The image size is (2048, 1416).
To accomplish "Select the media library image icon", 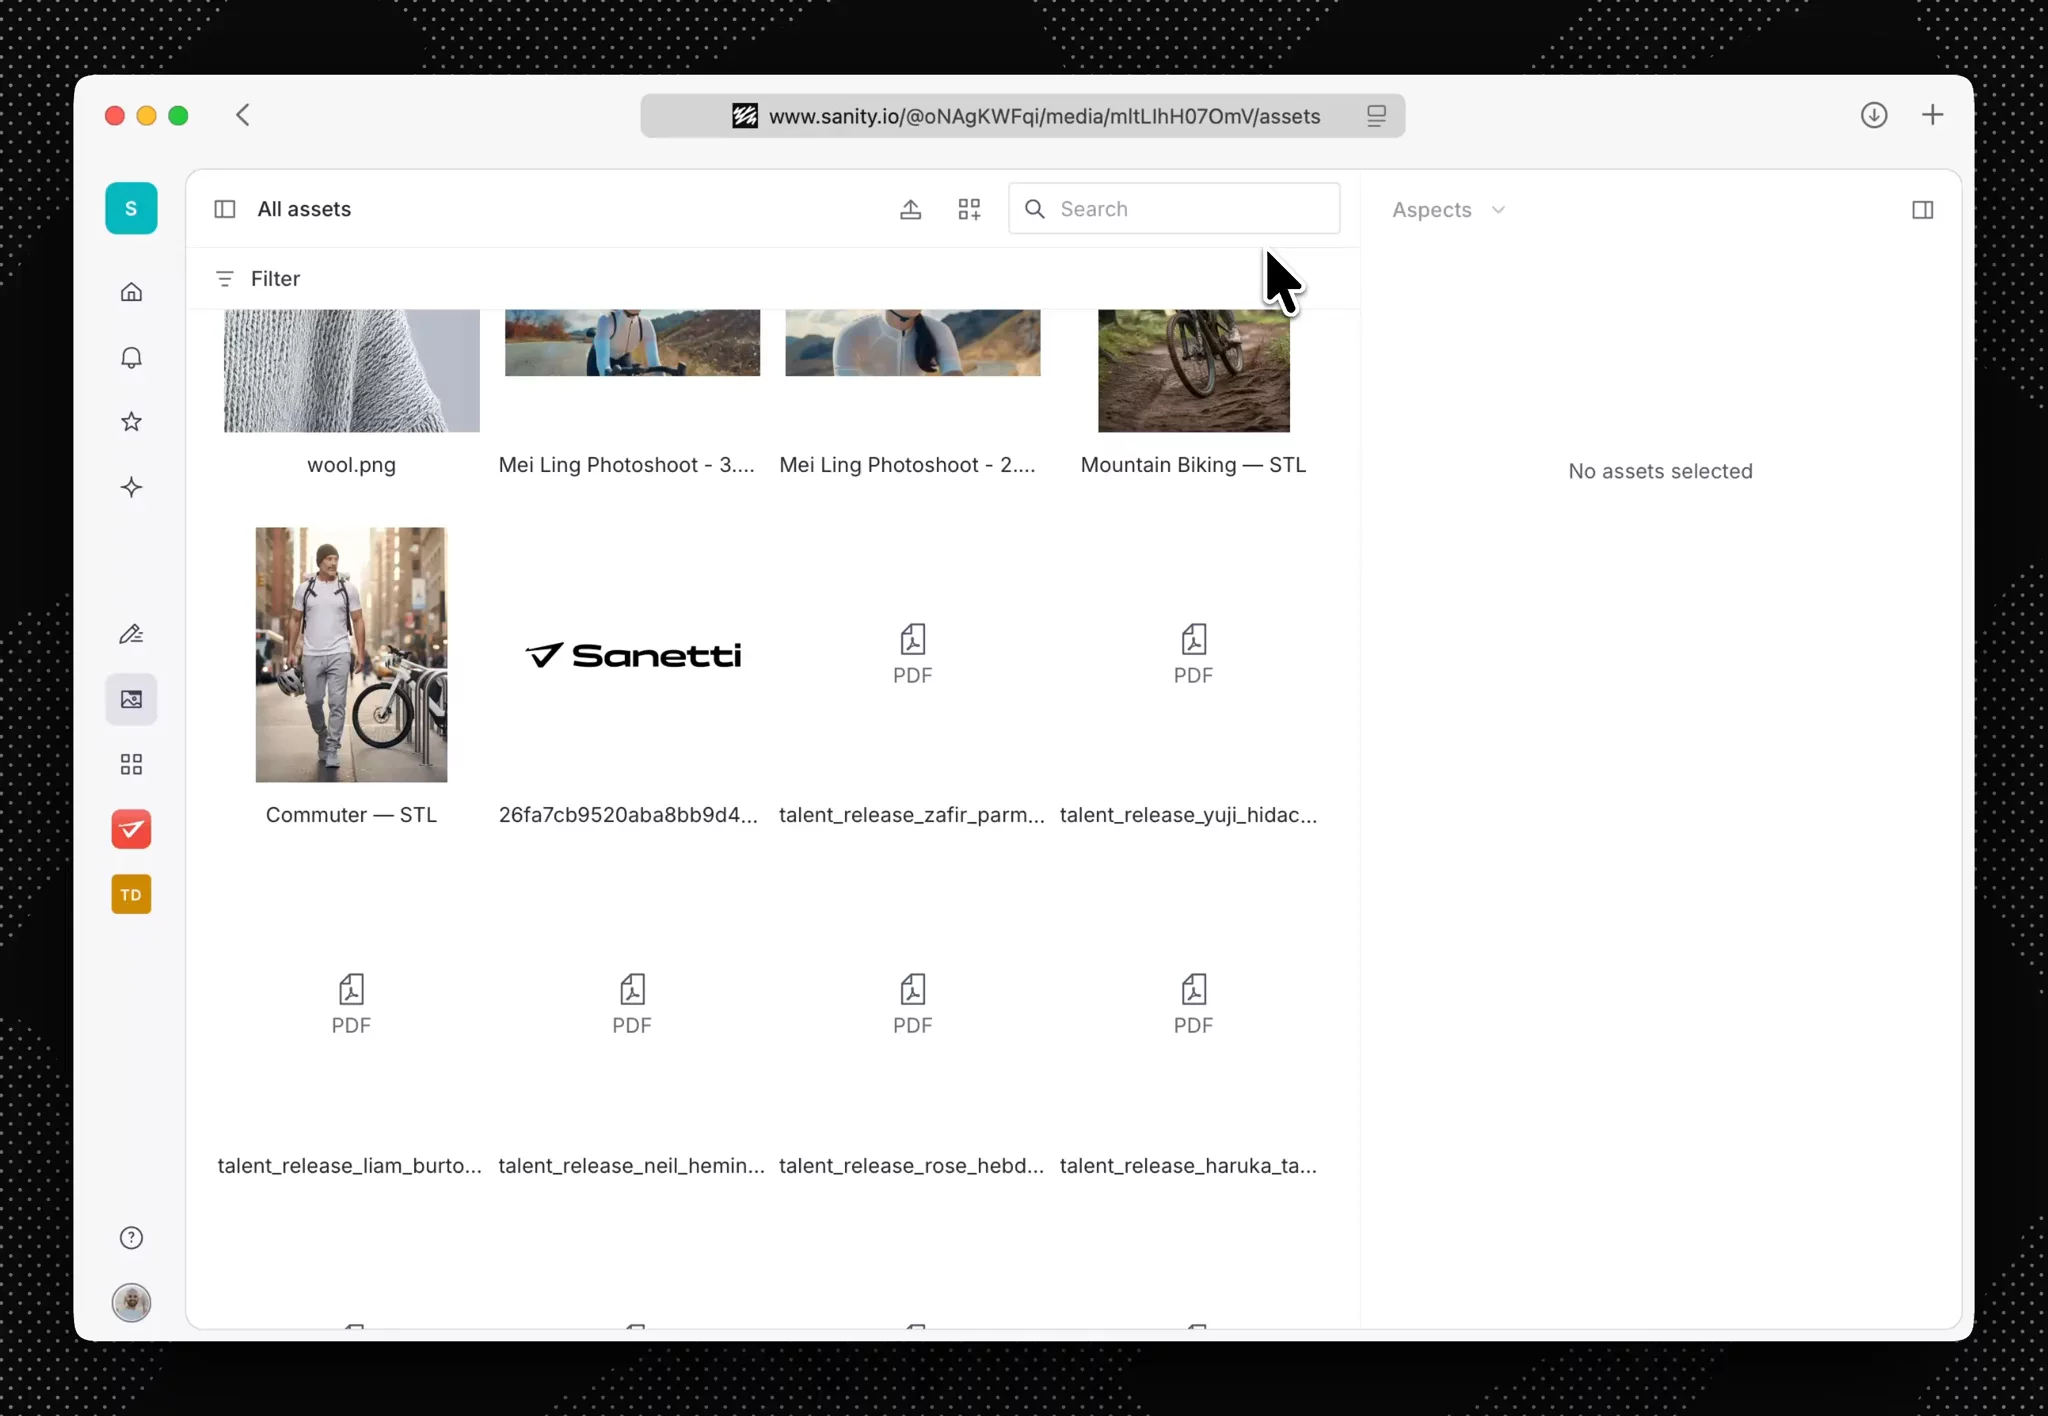I will point(131,699).
